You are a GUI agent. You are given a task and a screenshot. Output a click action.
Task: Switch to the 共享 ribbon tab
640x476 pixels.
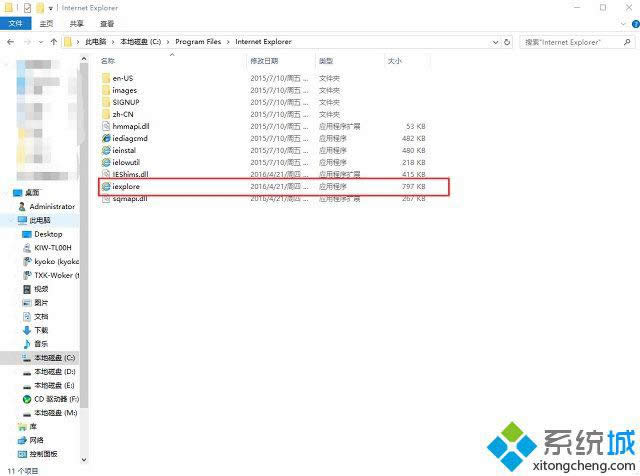coord(76,24)
